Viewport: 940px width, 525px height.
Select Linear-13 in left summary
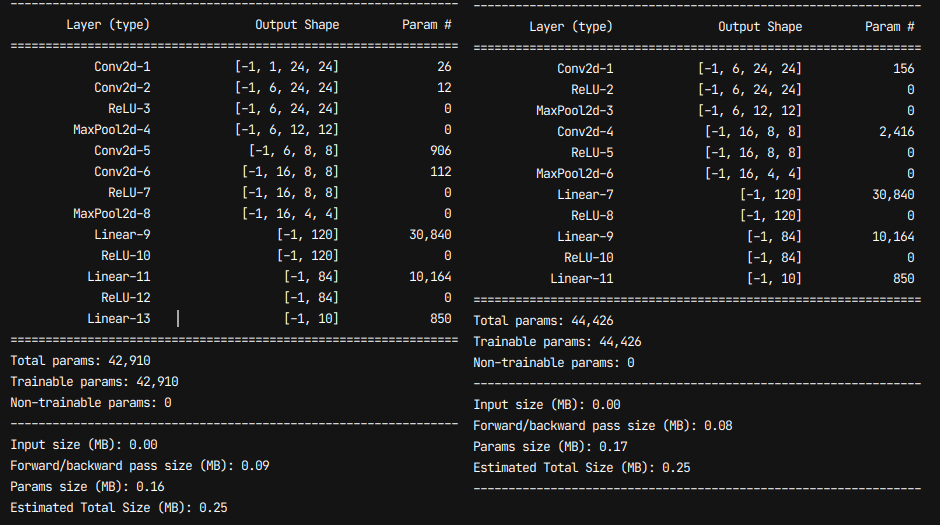coord(119,318)
